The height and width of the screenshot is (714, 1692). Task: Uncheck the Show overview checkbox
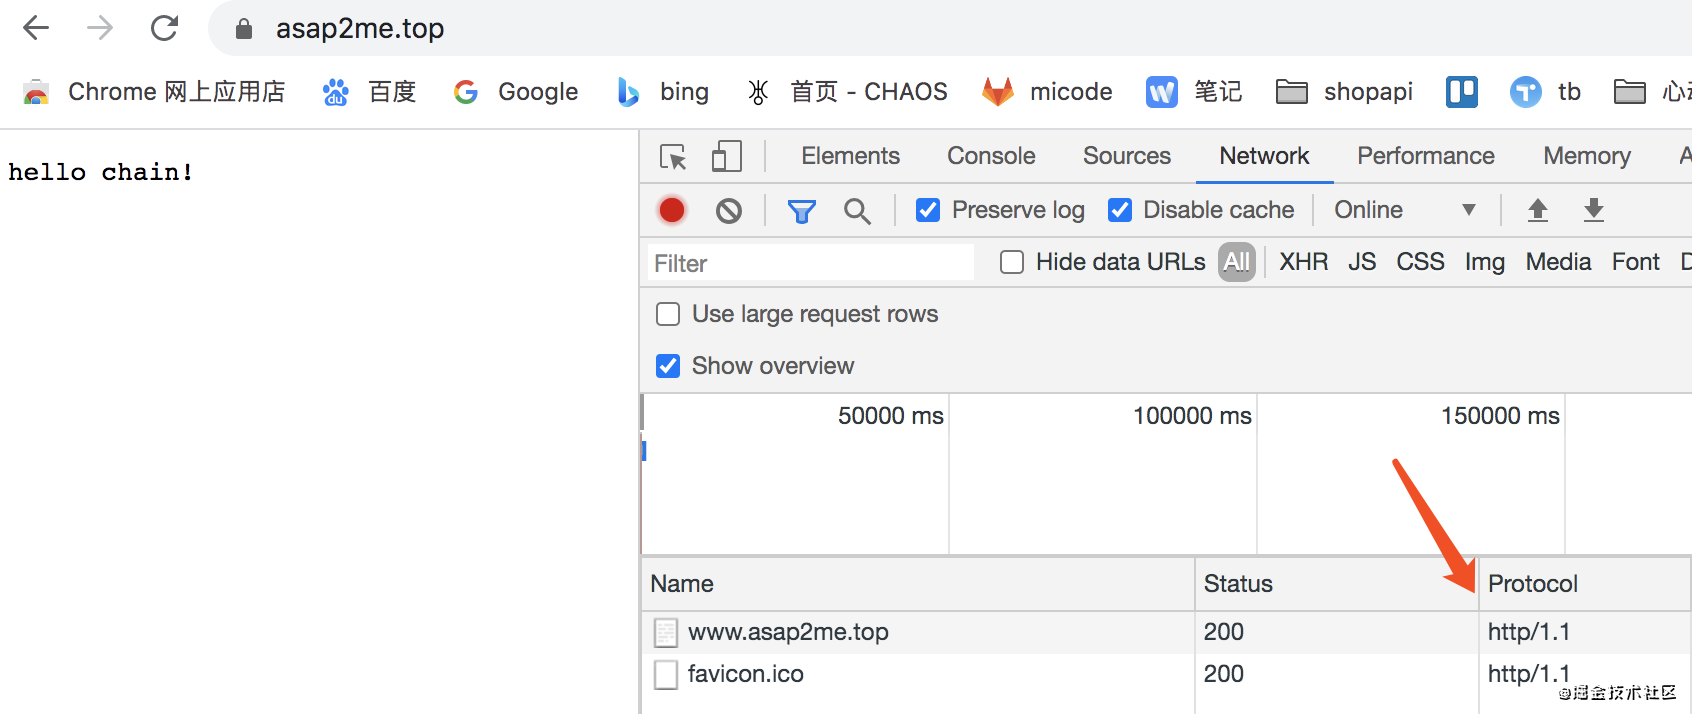[668, 366]
